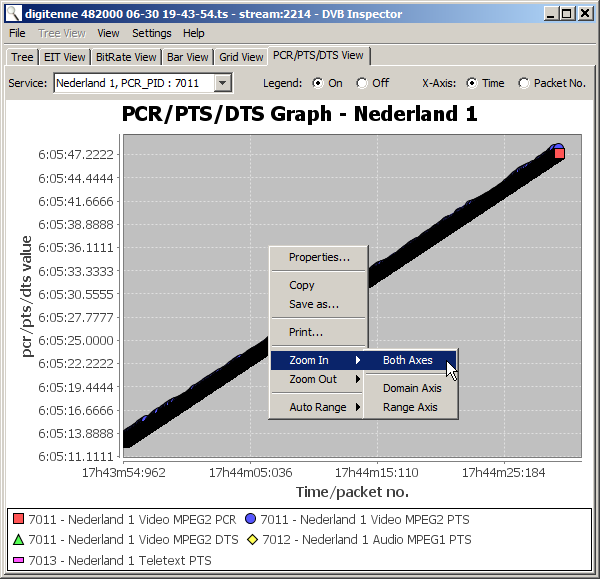Click Save as... in context menu
This screenshot has width=600, height=579.
click(x=314, y=304)
